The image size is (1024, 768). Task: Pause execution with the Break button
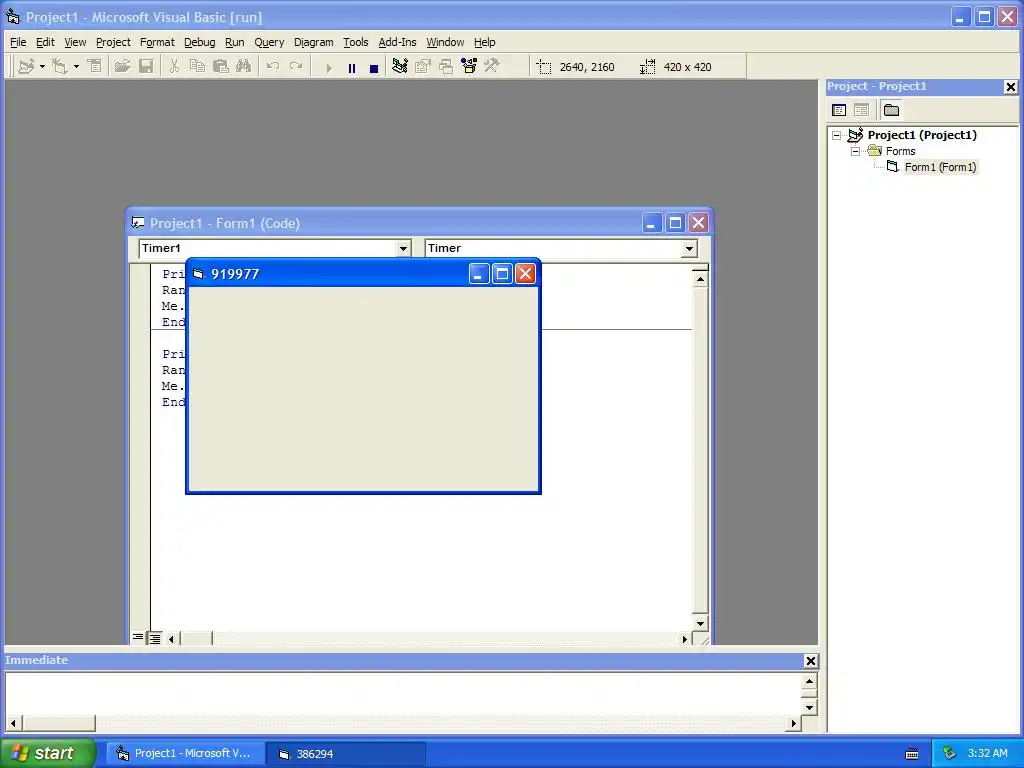pos(352,67)
